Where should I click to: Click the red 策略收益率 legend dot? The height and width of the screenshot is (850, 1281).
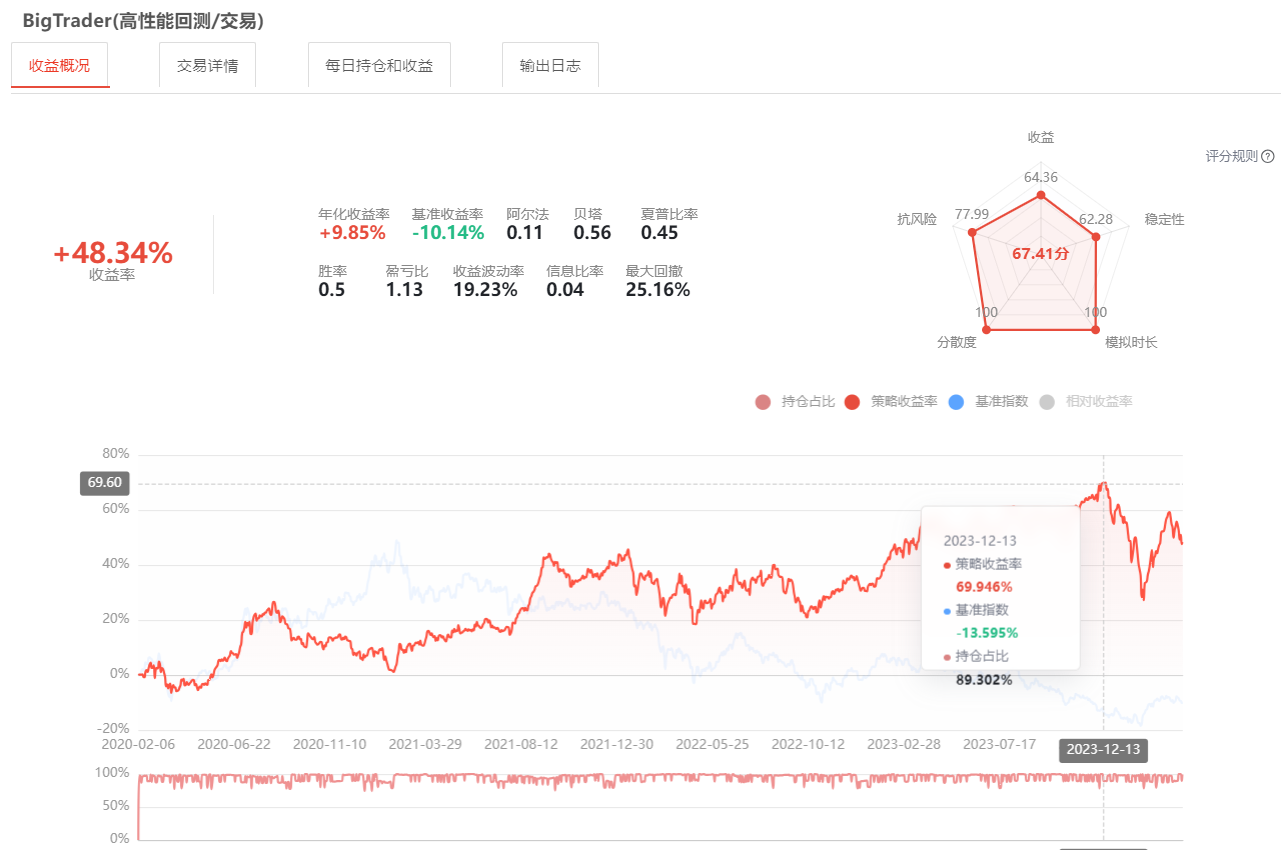(852, 402)
